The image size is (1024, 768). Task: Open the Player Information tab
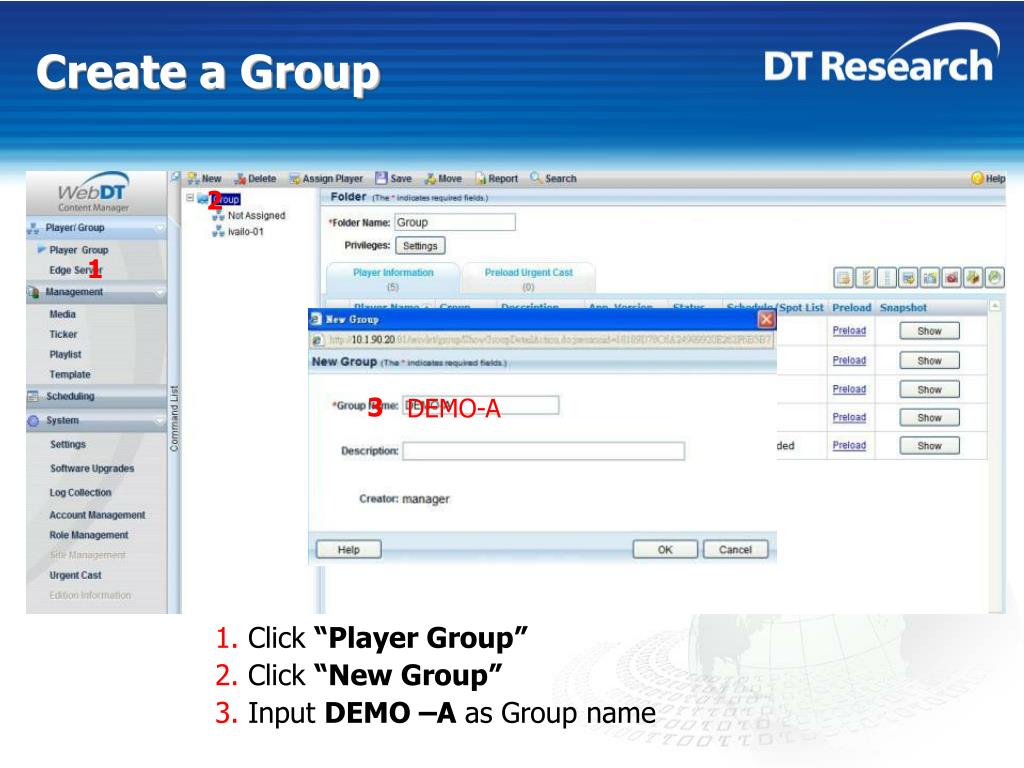pyautogui.click(x=393, y=279)
